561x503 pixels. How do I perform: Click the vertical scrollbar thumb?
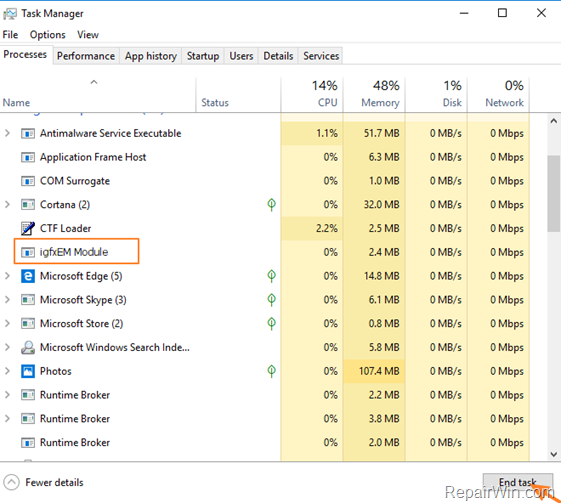click(x=554, y=194)
